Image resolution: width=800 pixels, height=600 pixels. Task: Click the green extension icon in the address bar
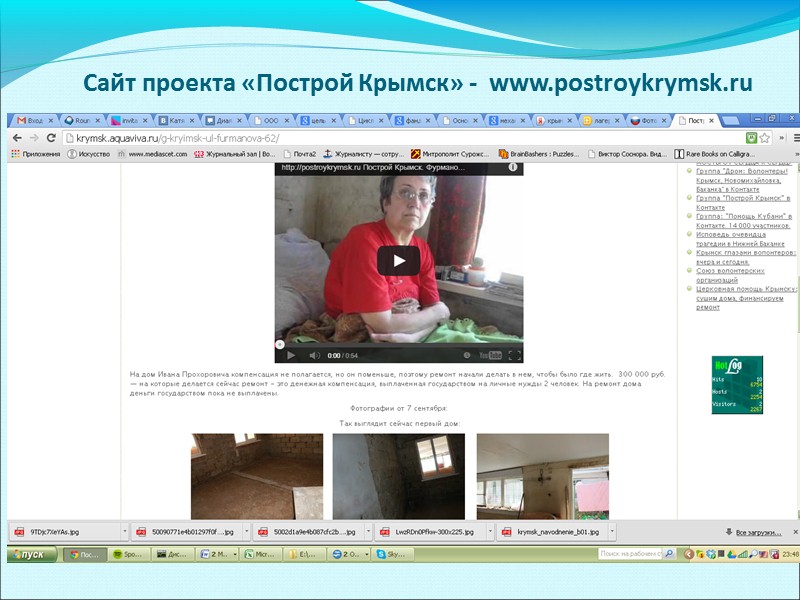tap(751, 138)
